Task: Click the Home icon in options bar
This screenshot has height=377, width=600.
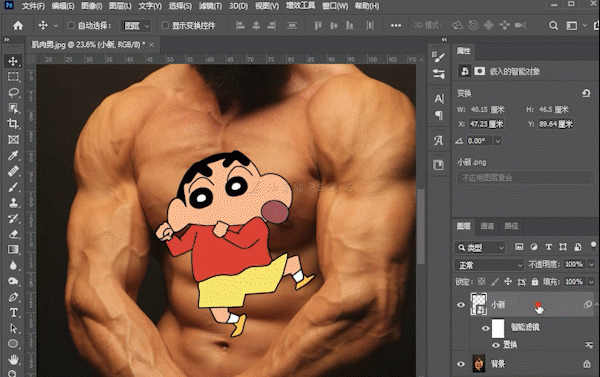Action: point(18,26)
